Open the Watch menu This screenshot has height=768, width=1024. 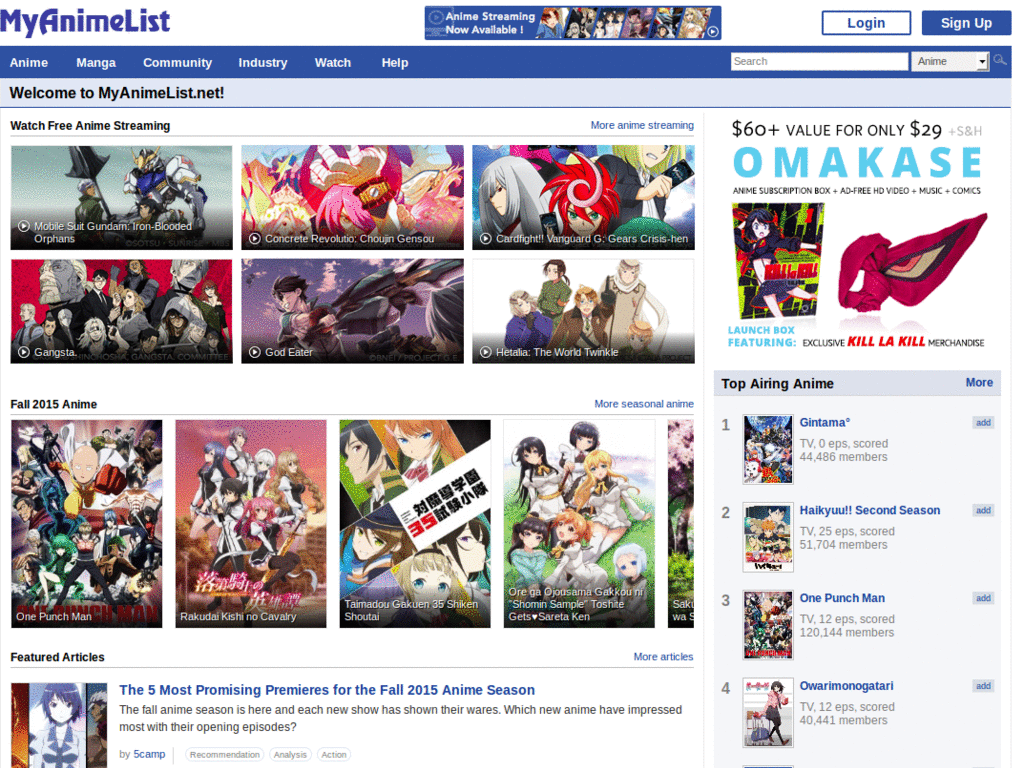(x=333, y=62)
